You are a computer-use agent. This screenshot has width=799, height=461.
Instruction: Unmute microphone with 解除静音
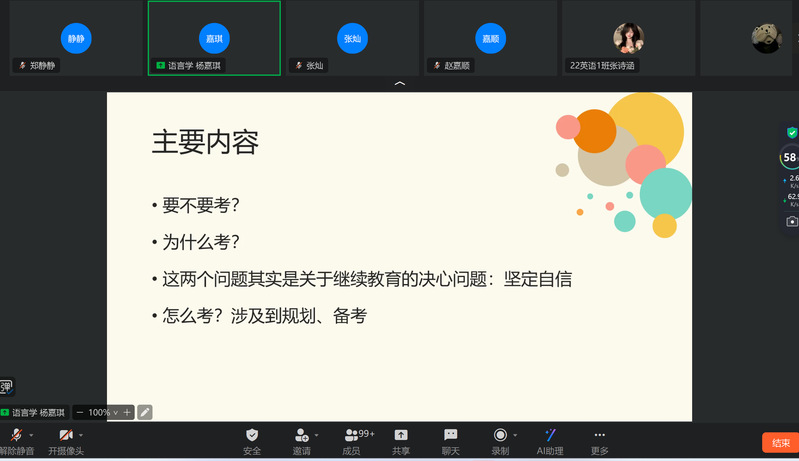[16, 436]
